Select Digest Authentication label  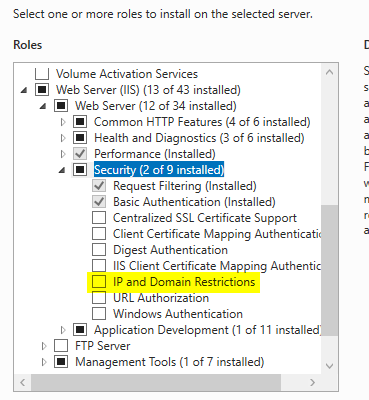click(x=170, y=250)
